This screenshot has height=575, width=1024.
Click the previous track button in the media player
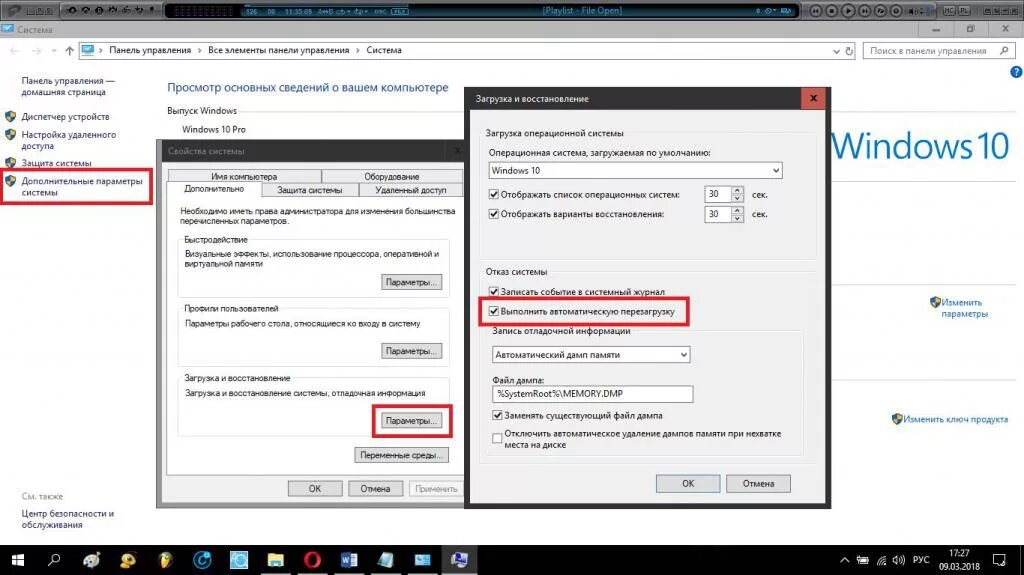pyautogui.click(x=816, y=10)
